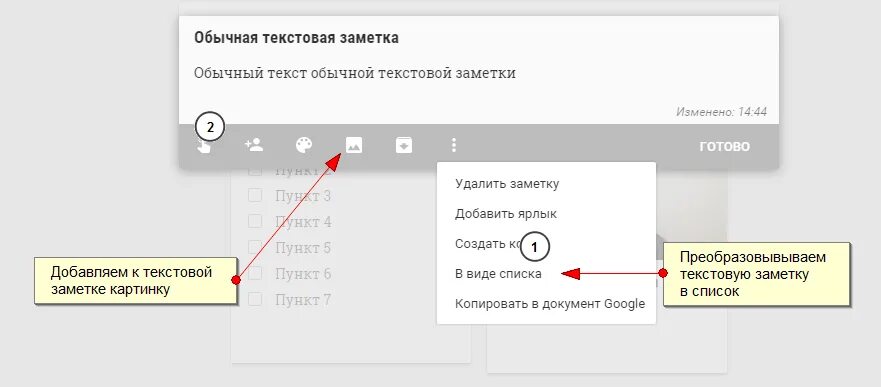Screen dimensions: 881x387
Task: Click the Пункт 7 list item text
Action: pyautogui.click(x=303, y=300)
